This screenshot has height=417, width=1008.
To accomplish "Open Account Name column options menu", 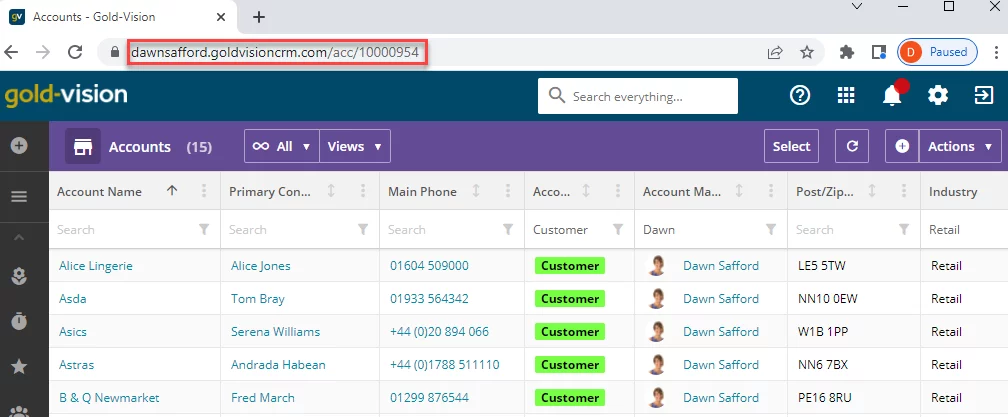I will click(204, 191).
